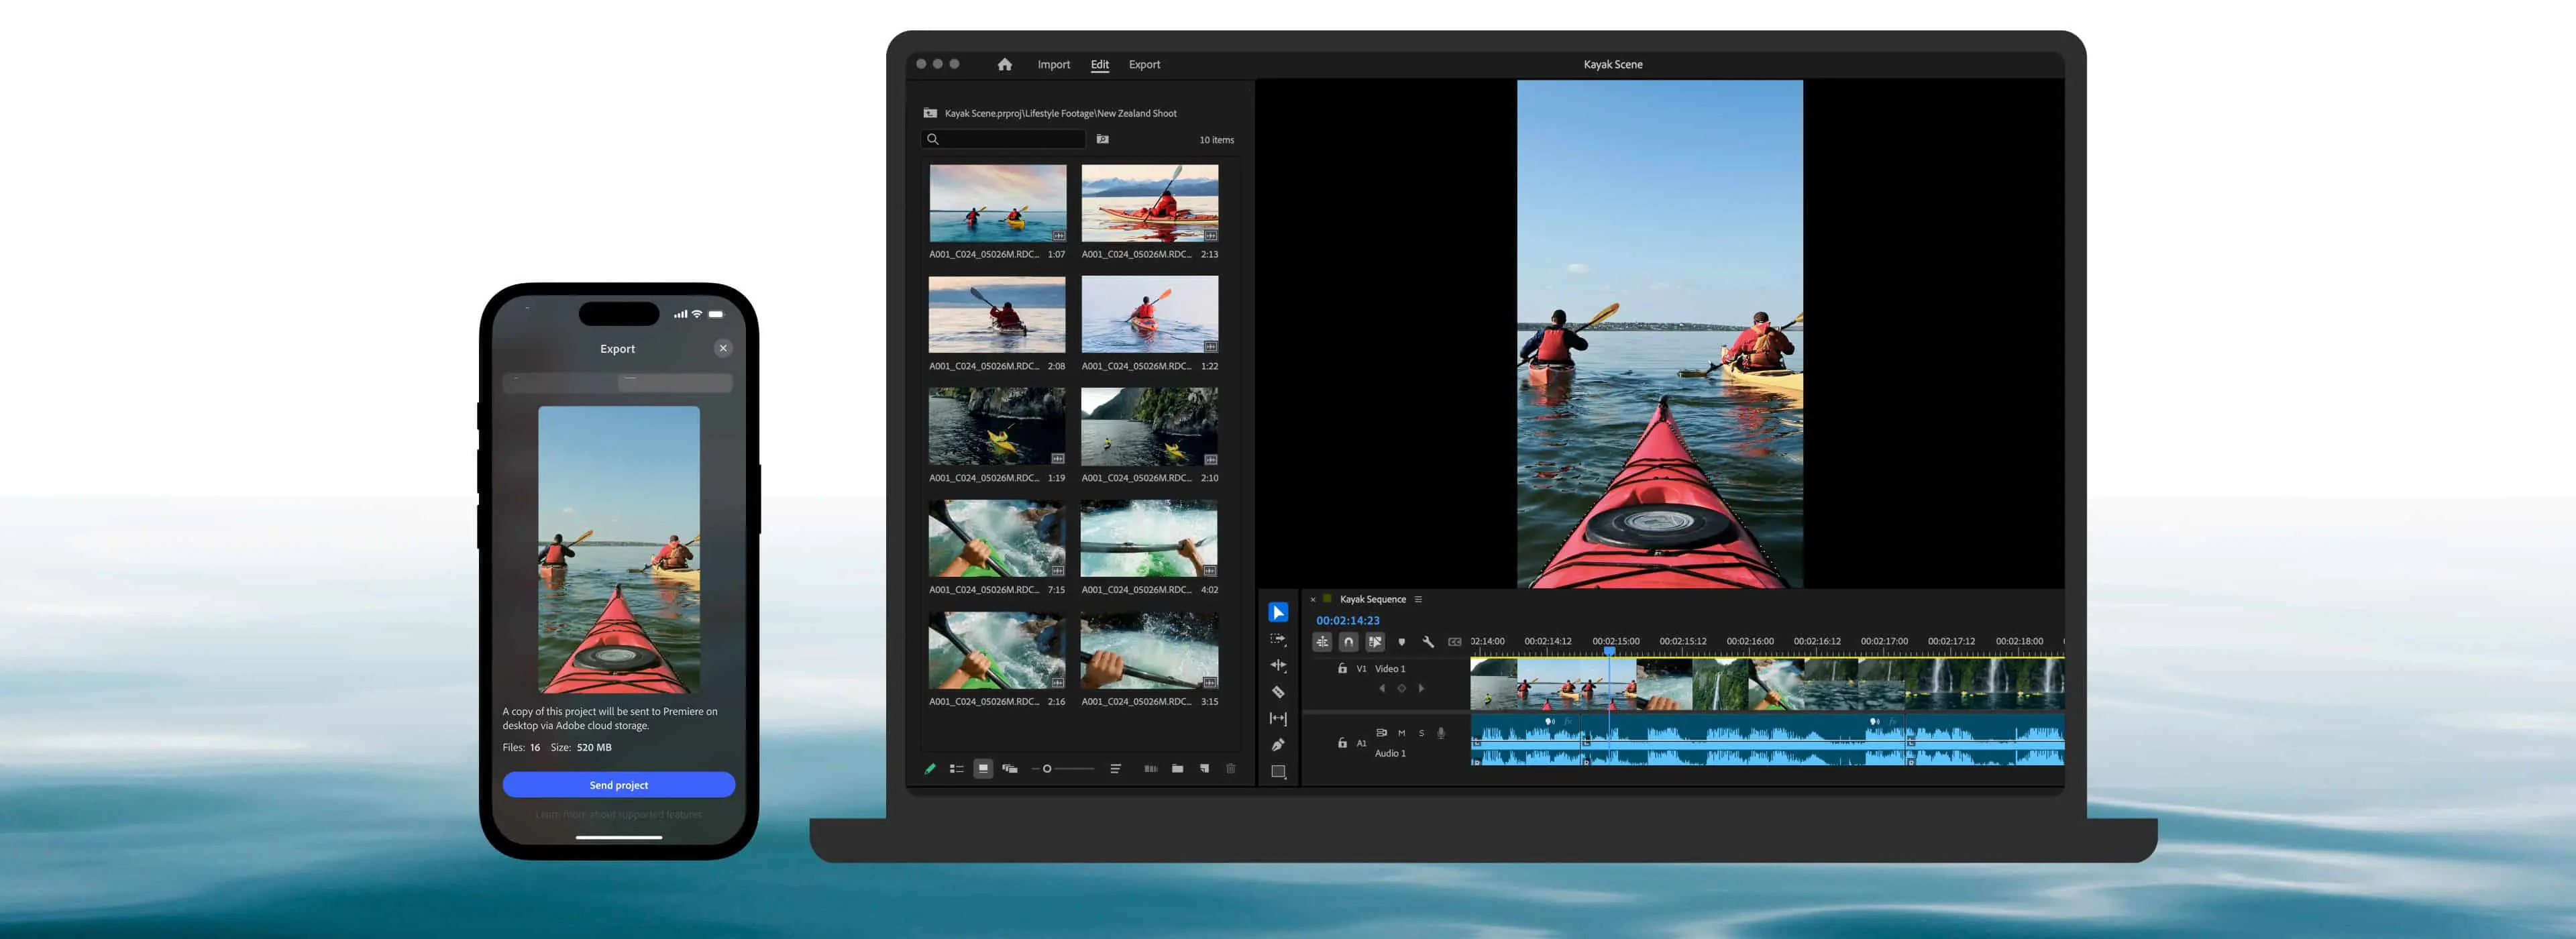The height and width of the screenshot is (939, 2576).
Task: Open Kayak Sequence panel menu
Action: 1418,600
